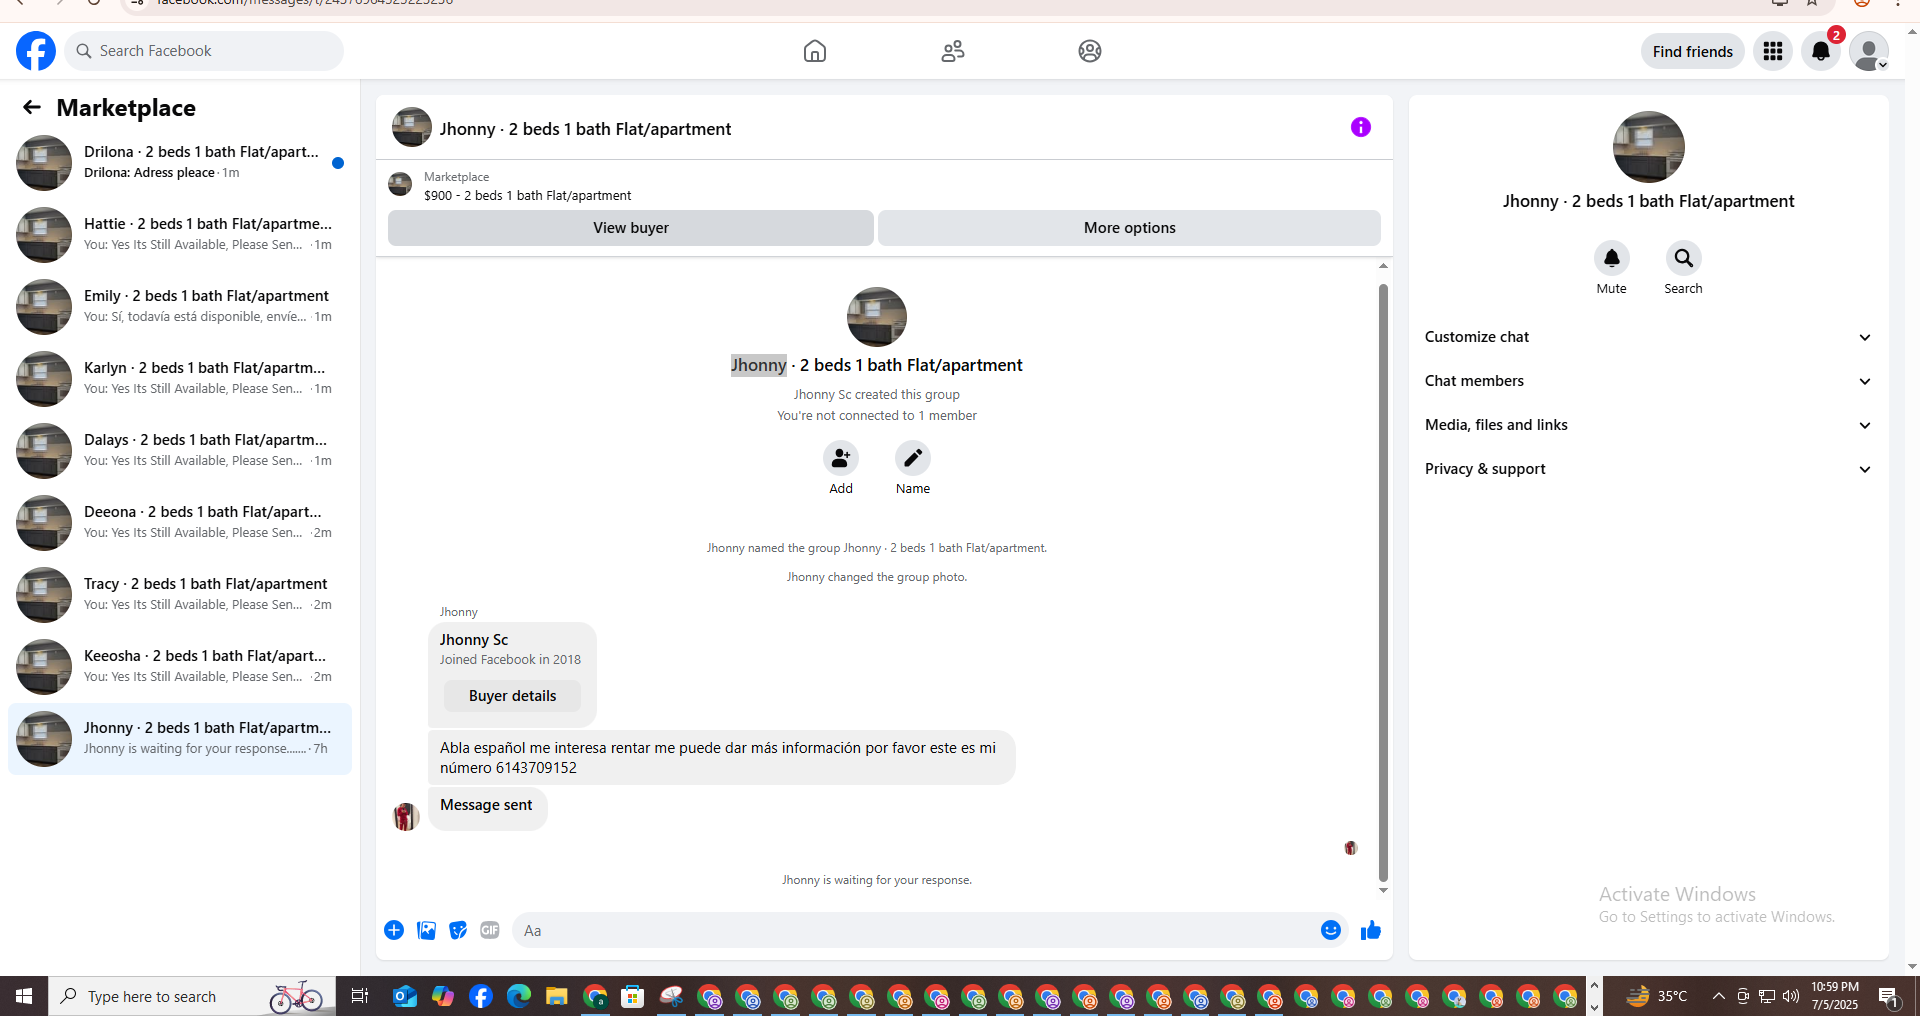The height and width of the screenshot is (1016, 1920).
Task: Show hidden system tray icons
Action: click(1718, 996)
